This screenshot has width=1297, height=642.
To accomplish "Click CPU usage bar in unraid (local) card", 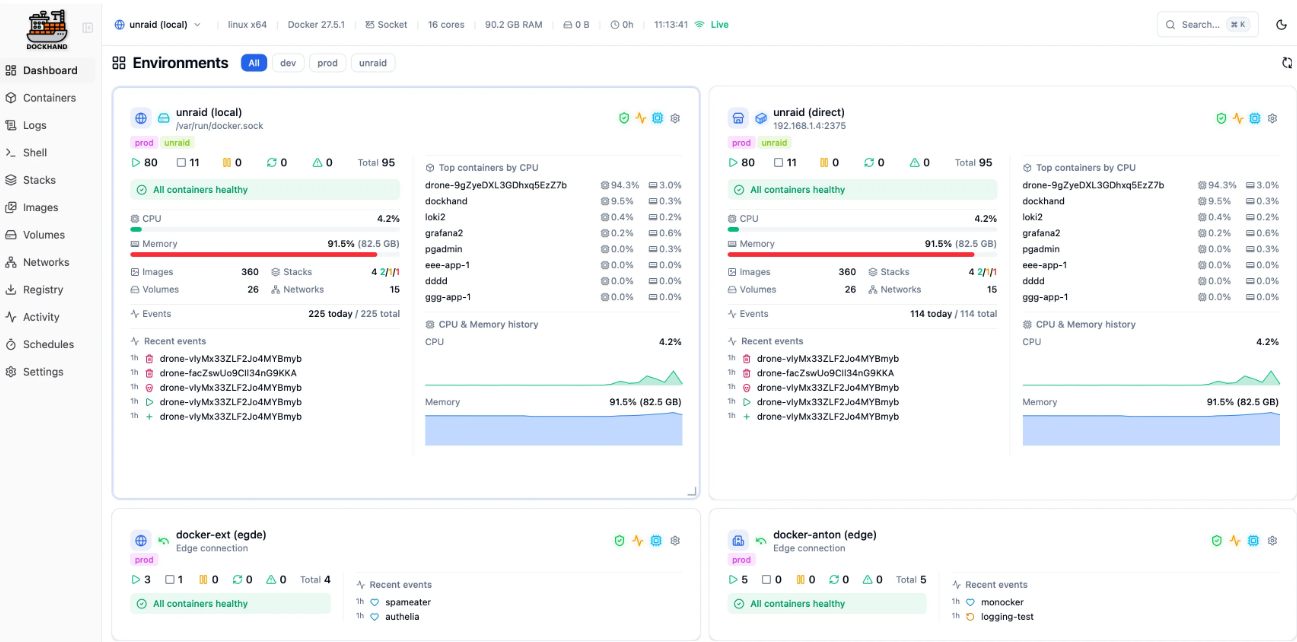I will (265, 229).
